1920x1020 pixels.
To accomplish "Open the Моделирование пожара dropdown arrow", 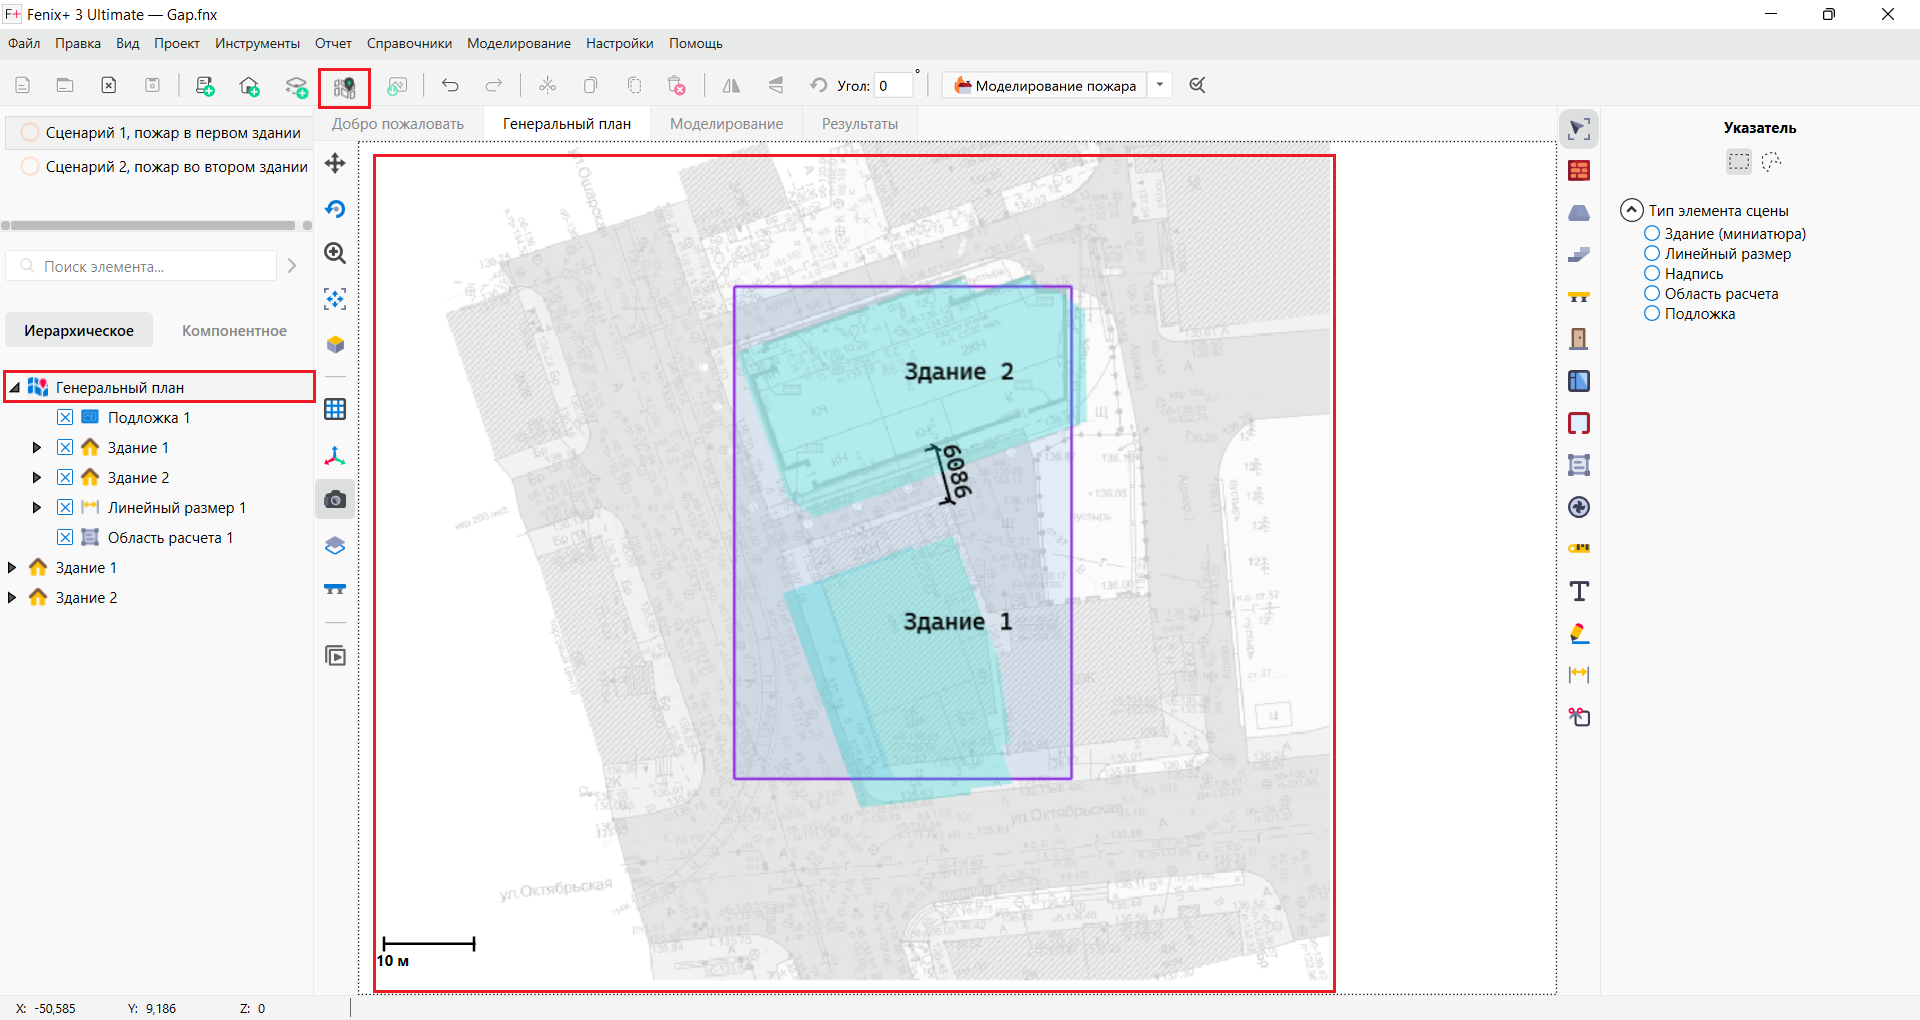I will click(1160, 86).
